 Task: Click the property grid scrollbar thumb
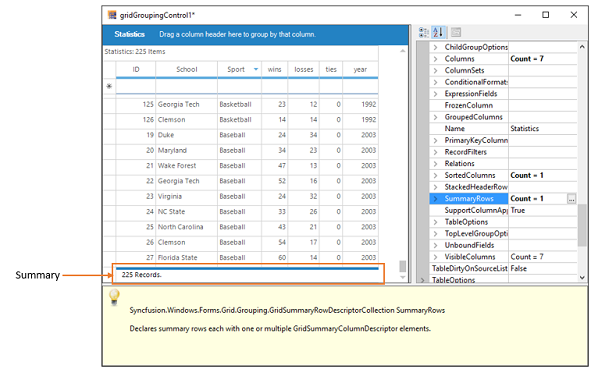[582, 225]
